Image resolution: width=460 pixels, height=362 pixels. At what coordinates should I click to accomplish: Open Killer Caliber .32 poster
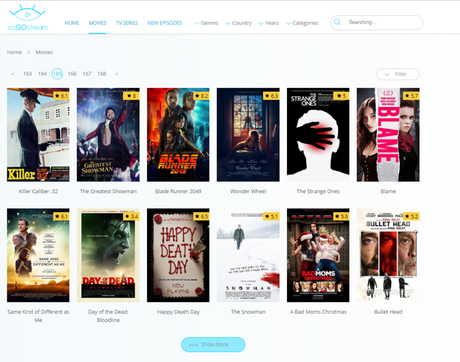coord(38,135)
